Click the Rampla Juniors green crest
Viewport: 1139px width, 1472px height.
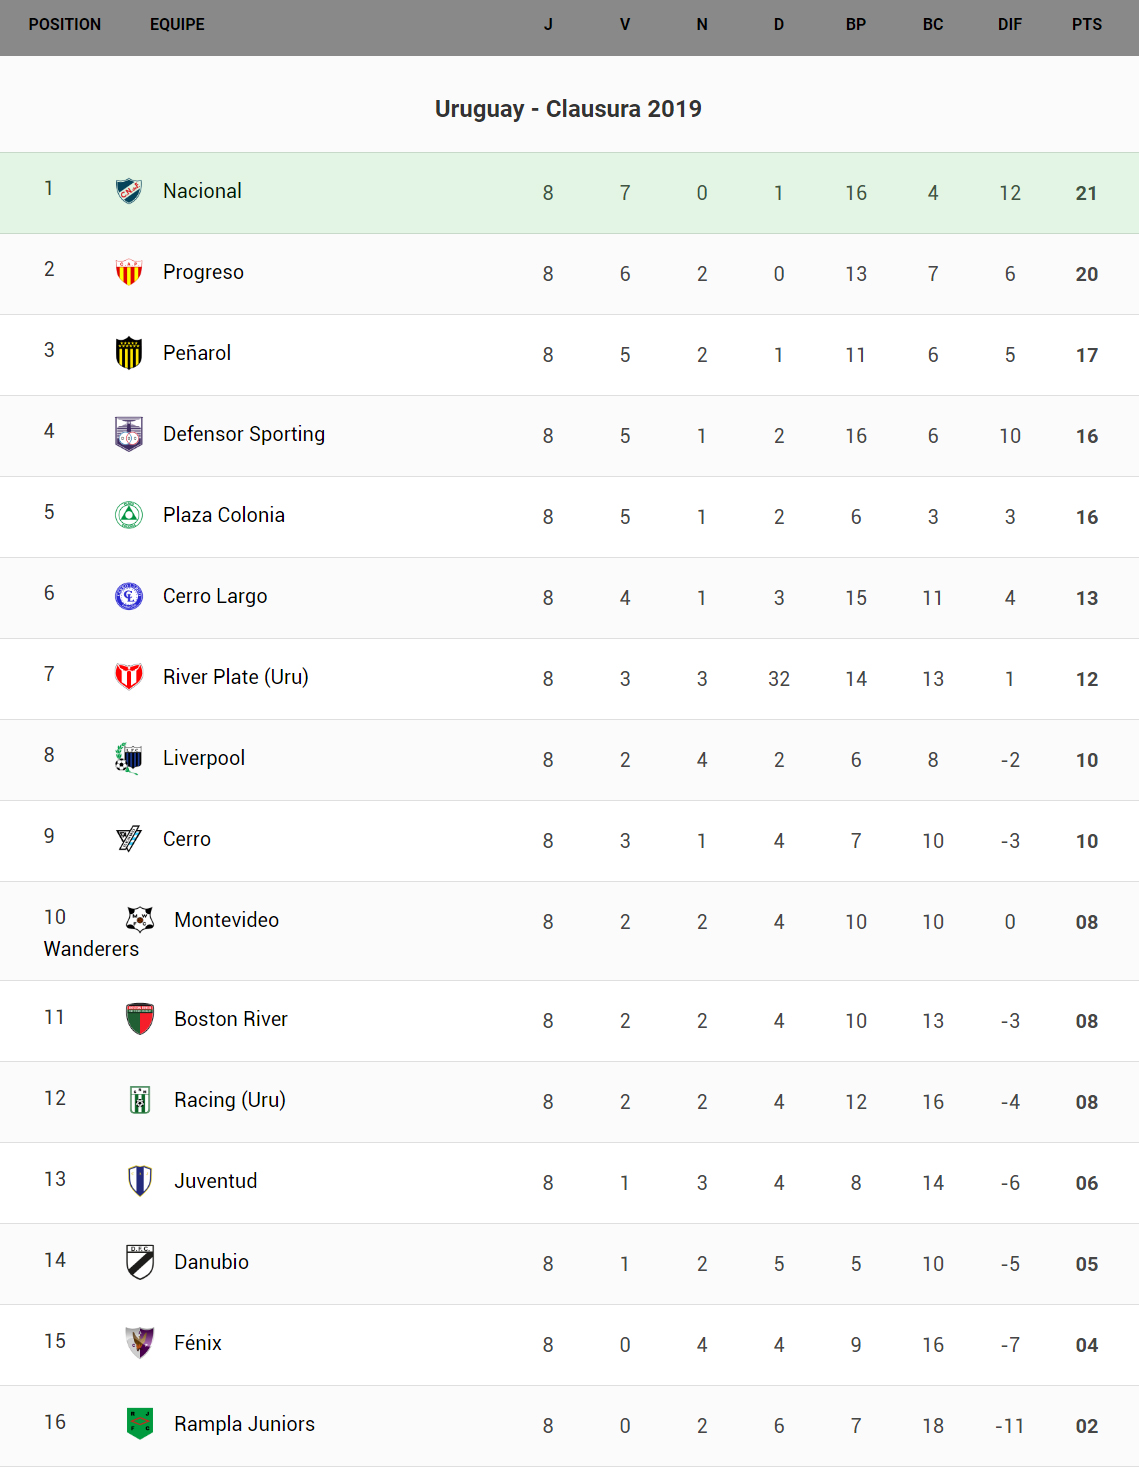coord(140,1423)
